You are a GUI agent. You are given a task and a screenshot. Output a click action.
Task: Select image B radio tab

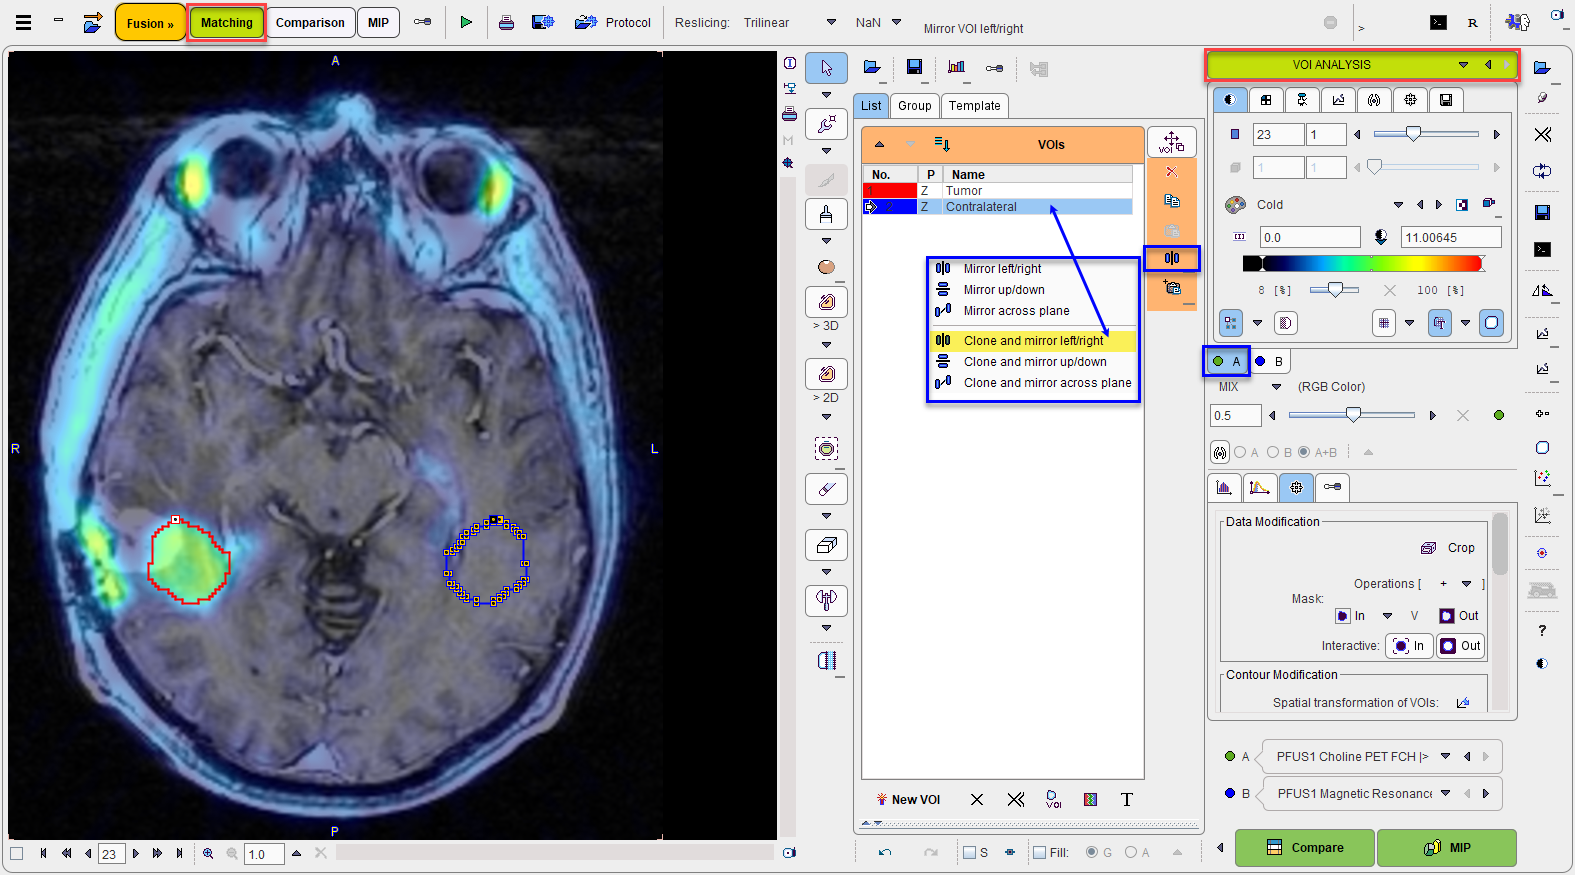1269,362
